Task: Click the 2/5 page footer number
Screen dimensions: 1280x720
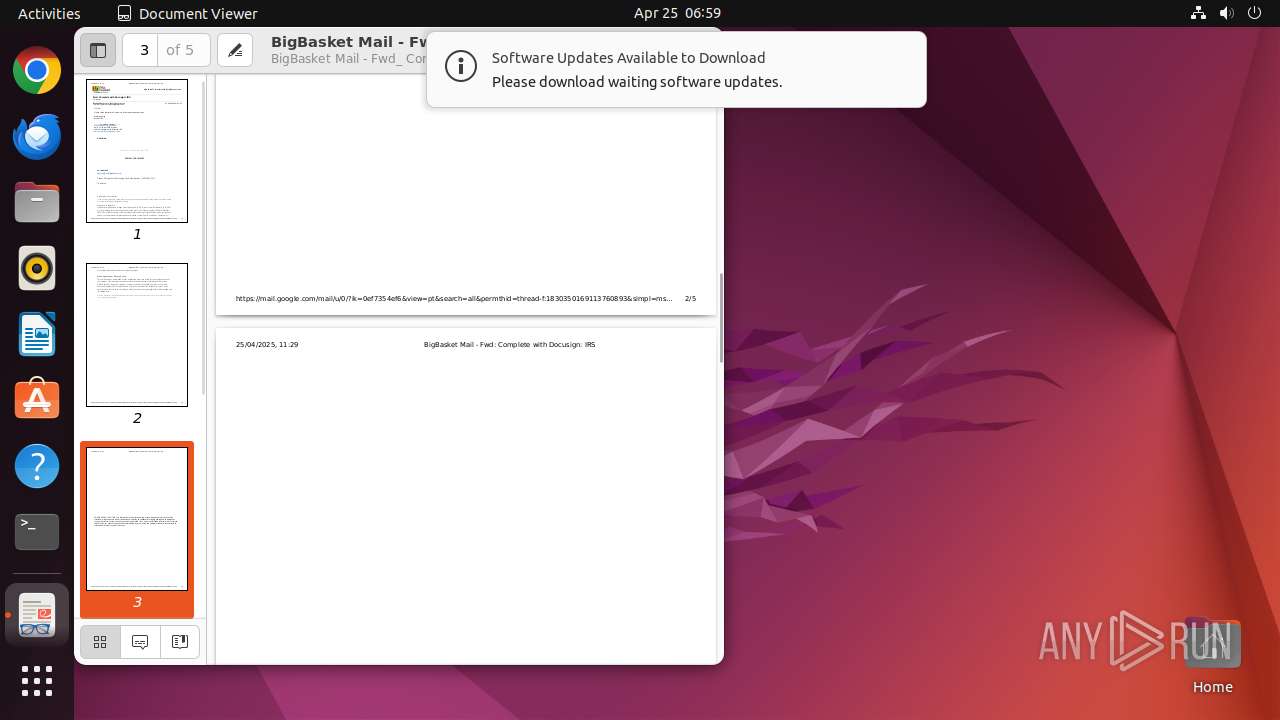Action: coord(690,299)
